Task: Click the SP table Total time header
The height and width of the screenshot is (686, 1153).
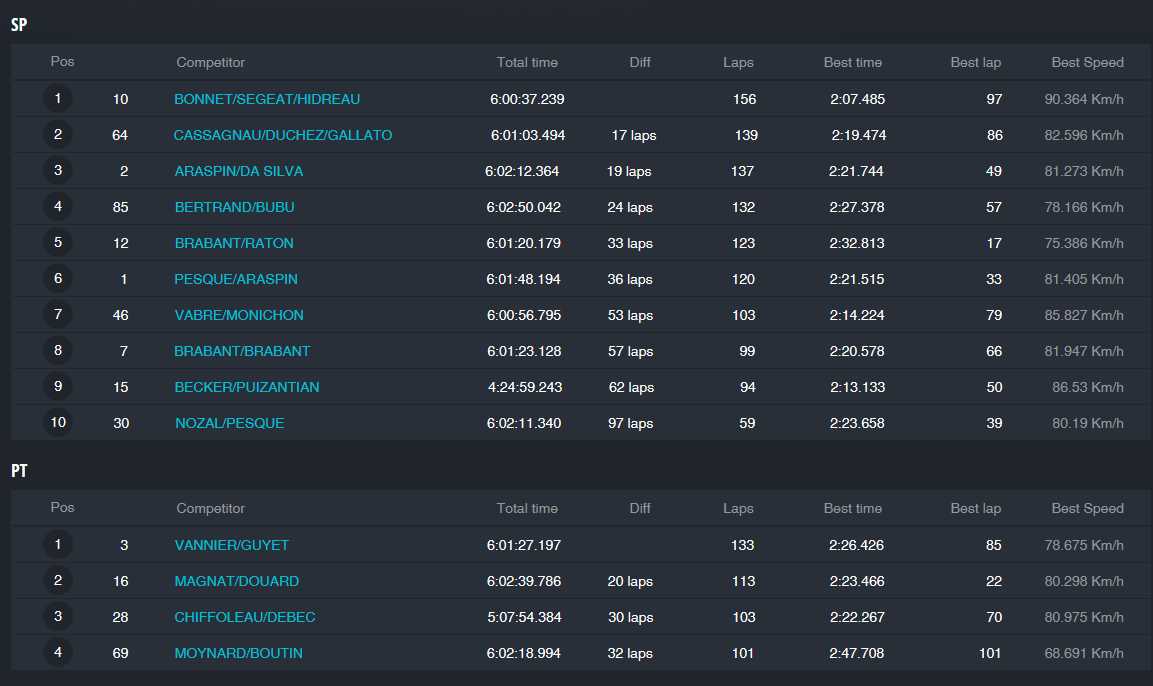Action: click(x=527, y=62)
